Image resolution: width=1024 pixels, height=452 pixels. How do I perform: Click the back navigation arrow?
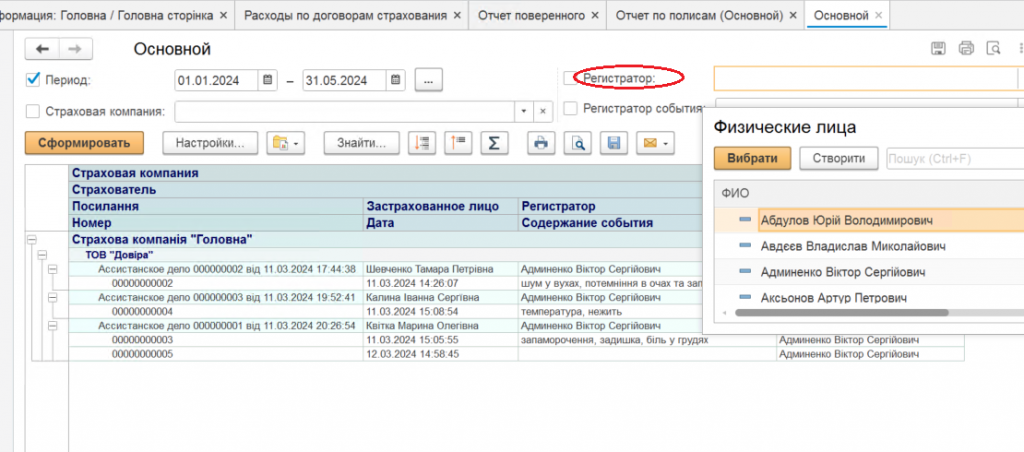pyautogui.click(x=44, y=50)
